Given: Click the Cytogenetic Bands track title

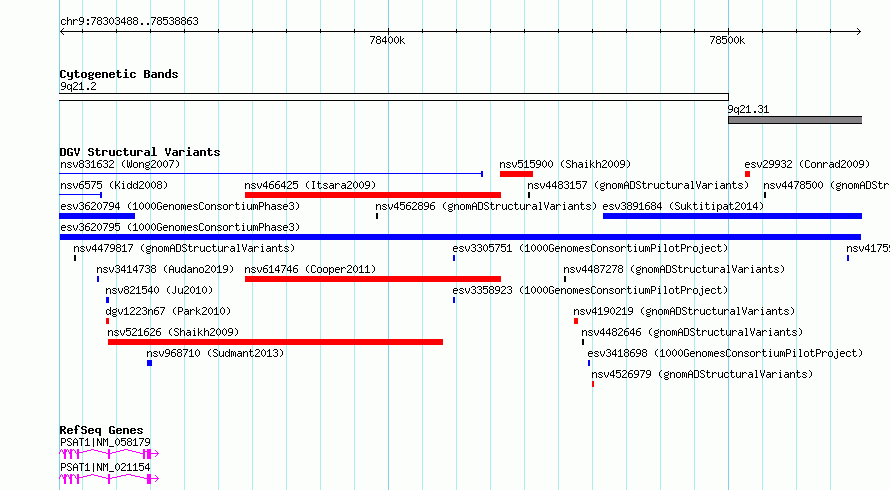Looking at the screenshot, I should click(x=119, y=74).
